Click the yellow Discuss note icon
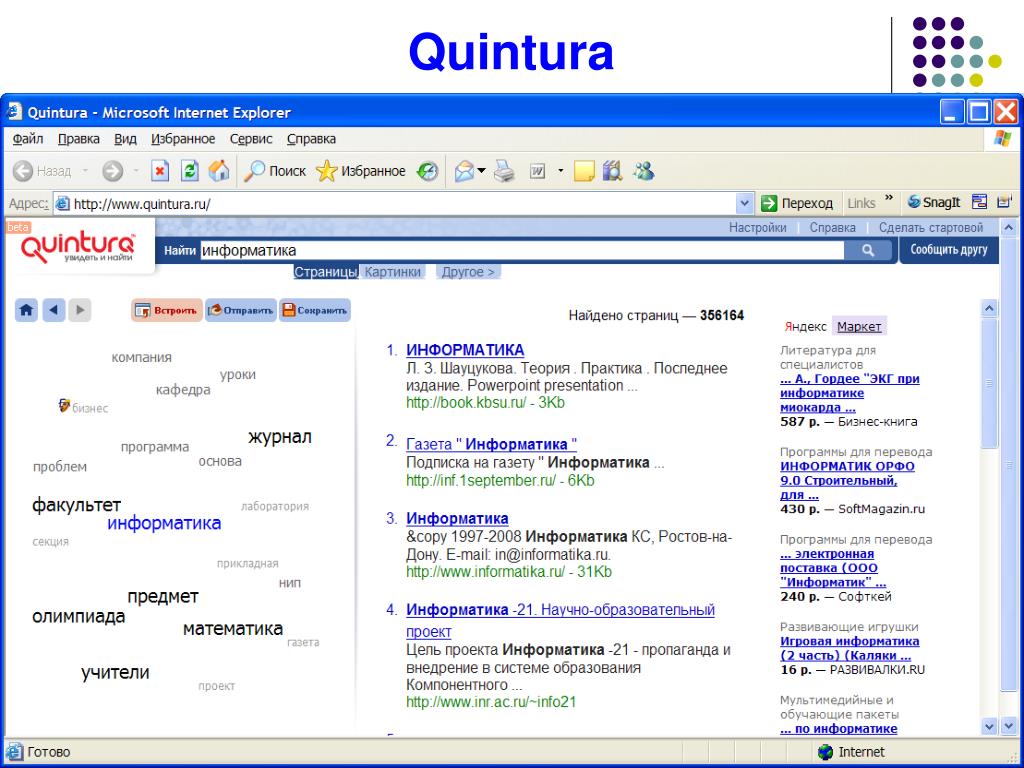The image size is (1024, 768). [583, 171]
